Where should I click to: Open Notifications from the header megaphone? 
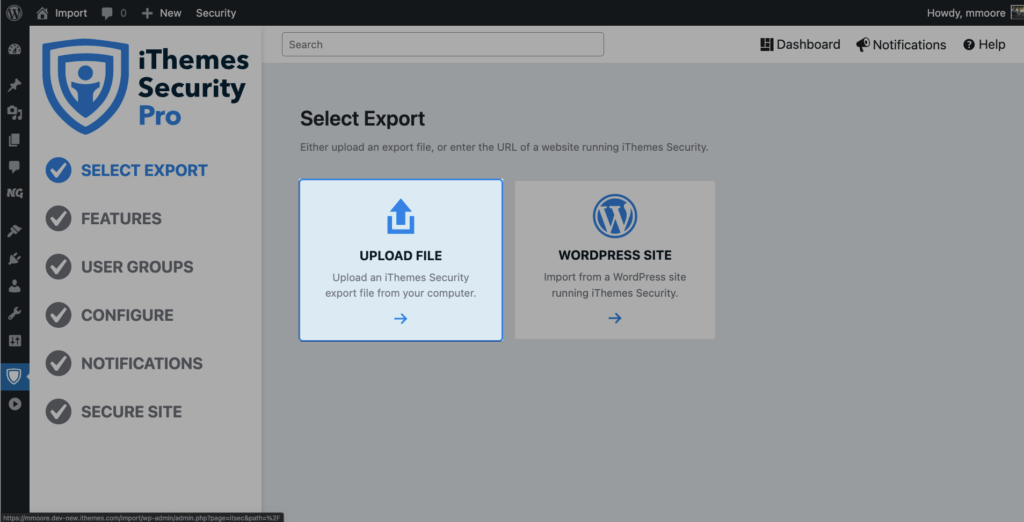pos(901,44)
